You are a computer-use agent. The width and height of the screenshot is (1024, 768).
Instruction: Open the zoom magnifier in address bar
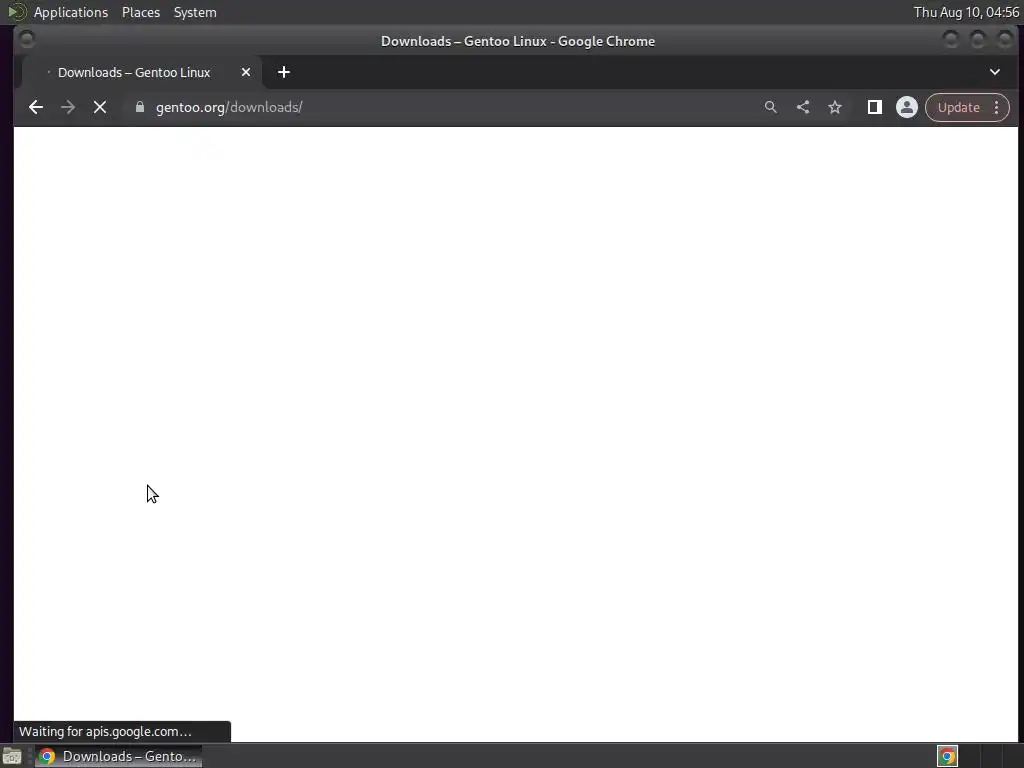[771, 107]
